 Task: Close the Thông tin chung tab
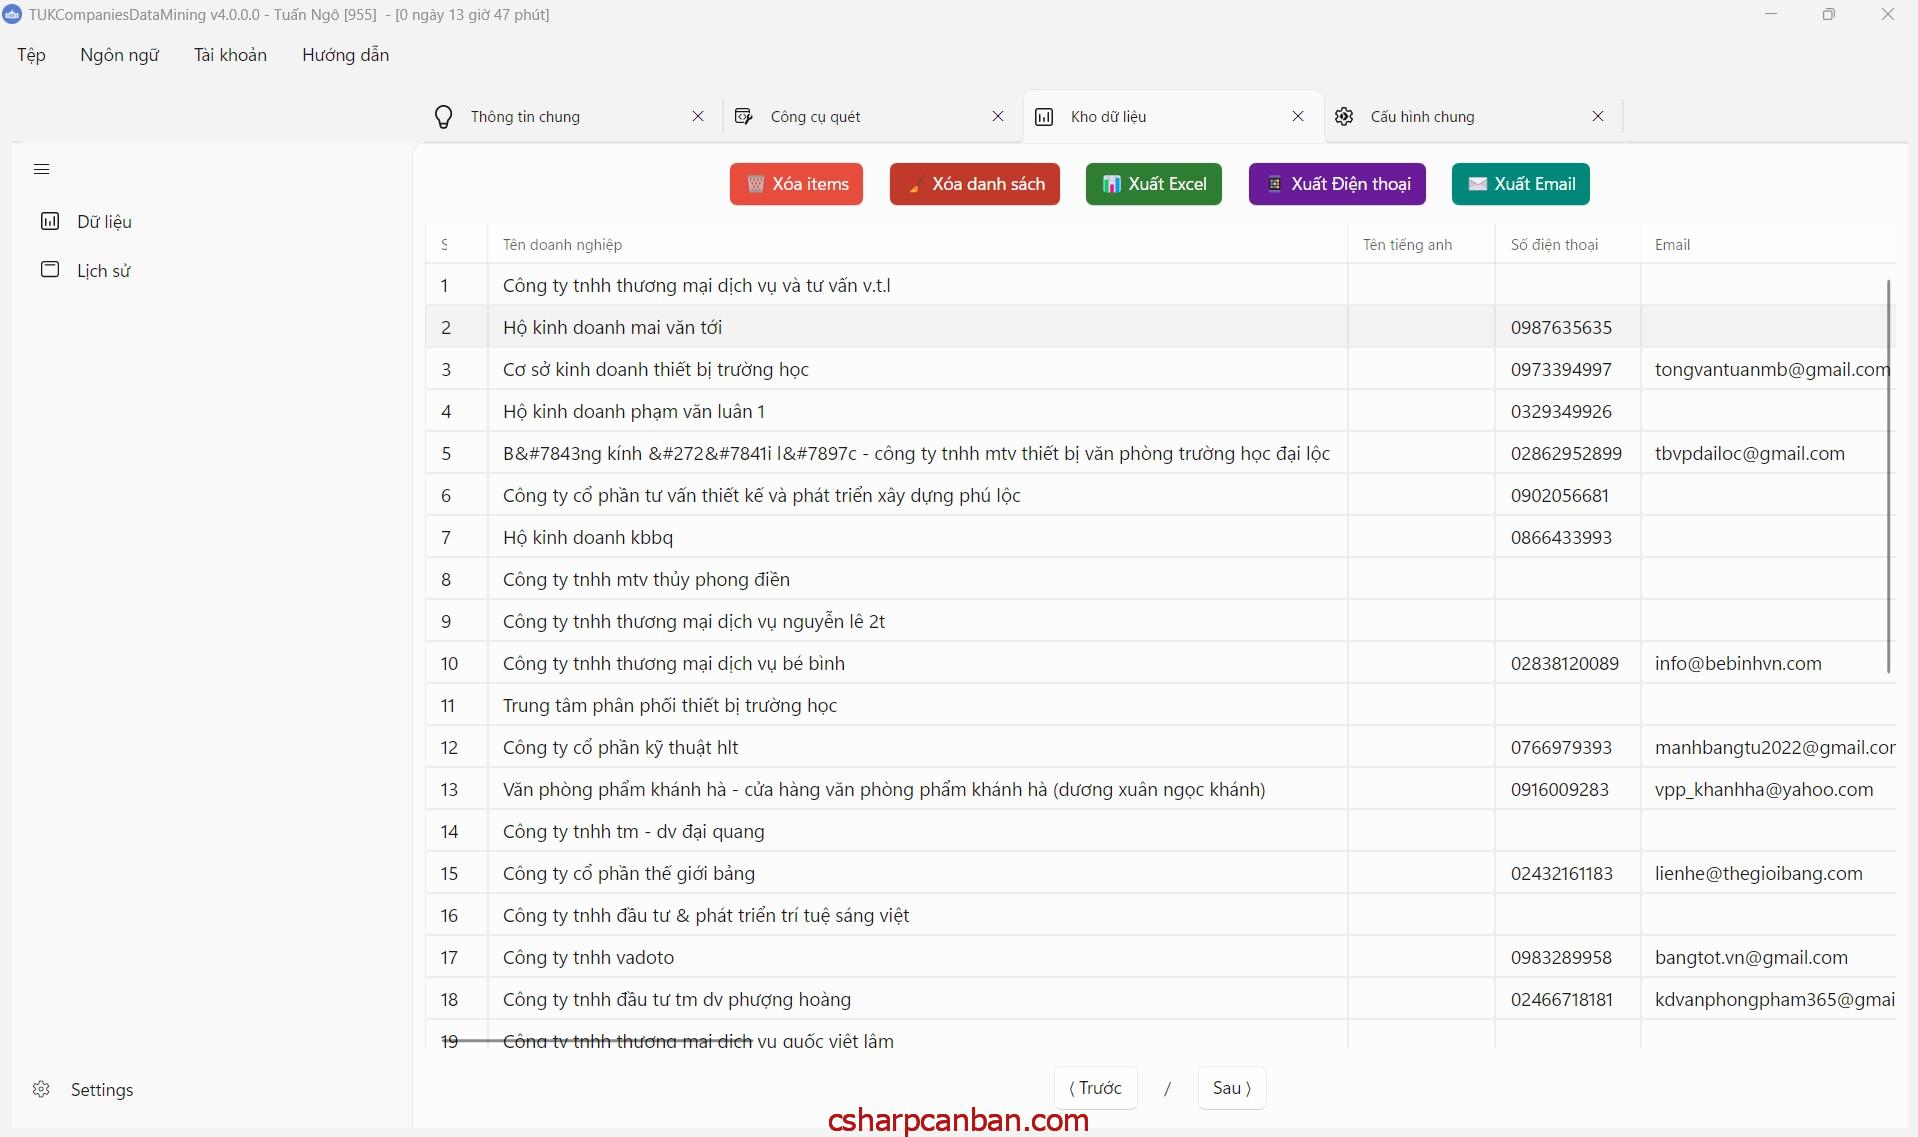[x=698, y=117]
